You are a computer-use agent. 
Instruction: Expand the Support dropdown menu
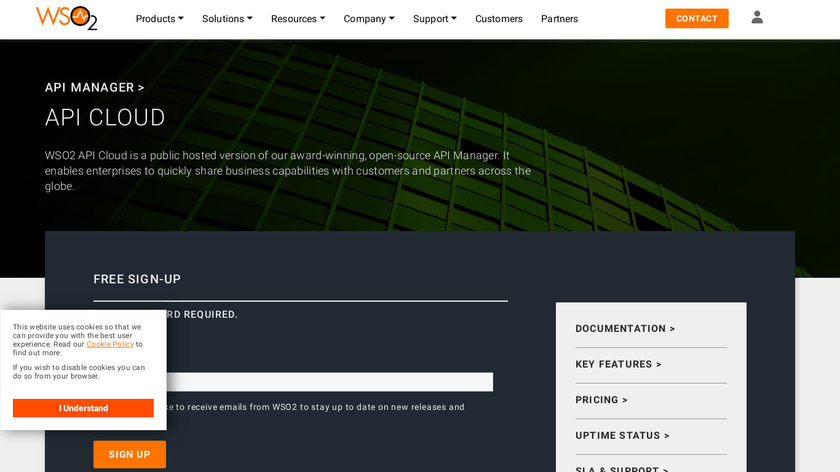[435, 19]
